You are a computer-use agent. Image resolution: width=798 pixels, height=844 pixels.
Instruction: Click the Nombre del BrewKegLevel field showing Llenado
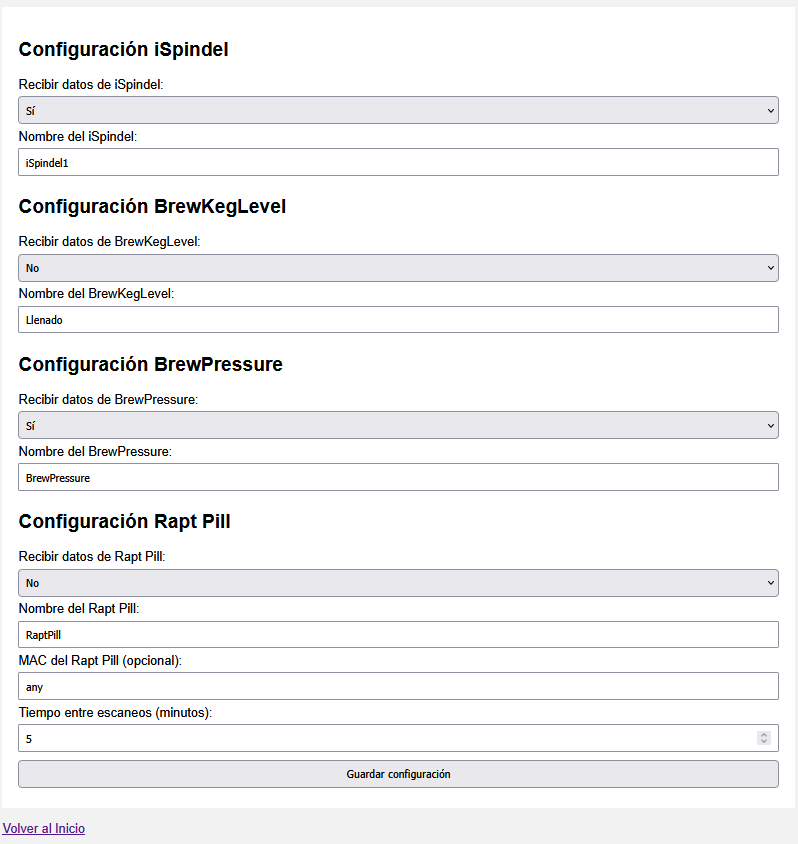[x=398, y=320]
